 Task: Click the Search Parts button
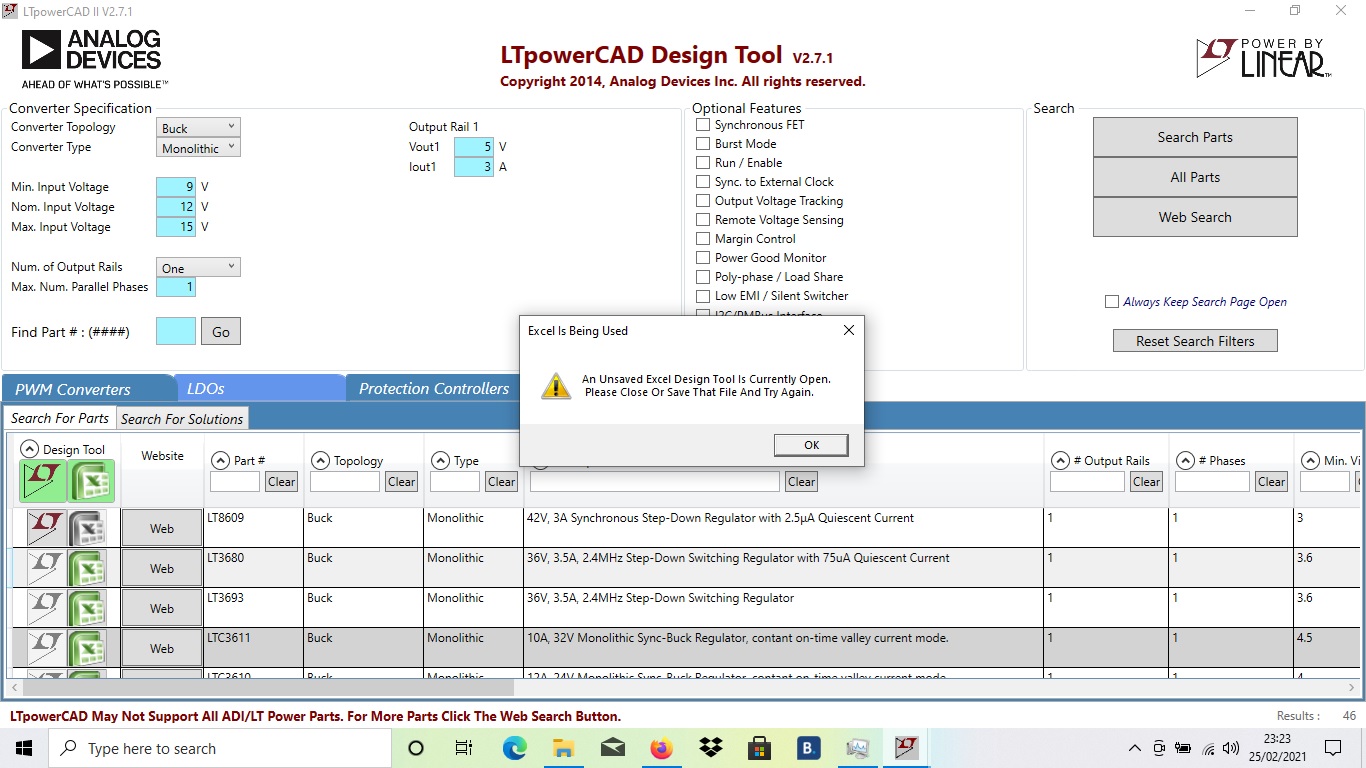[1195, 137]
